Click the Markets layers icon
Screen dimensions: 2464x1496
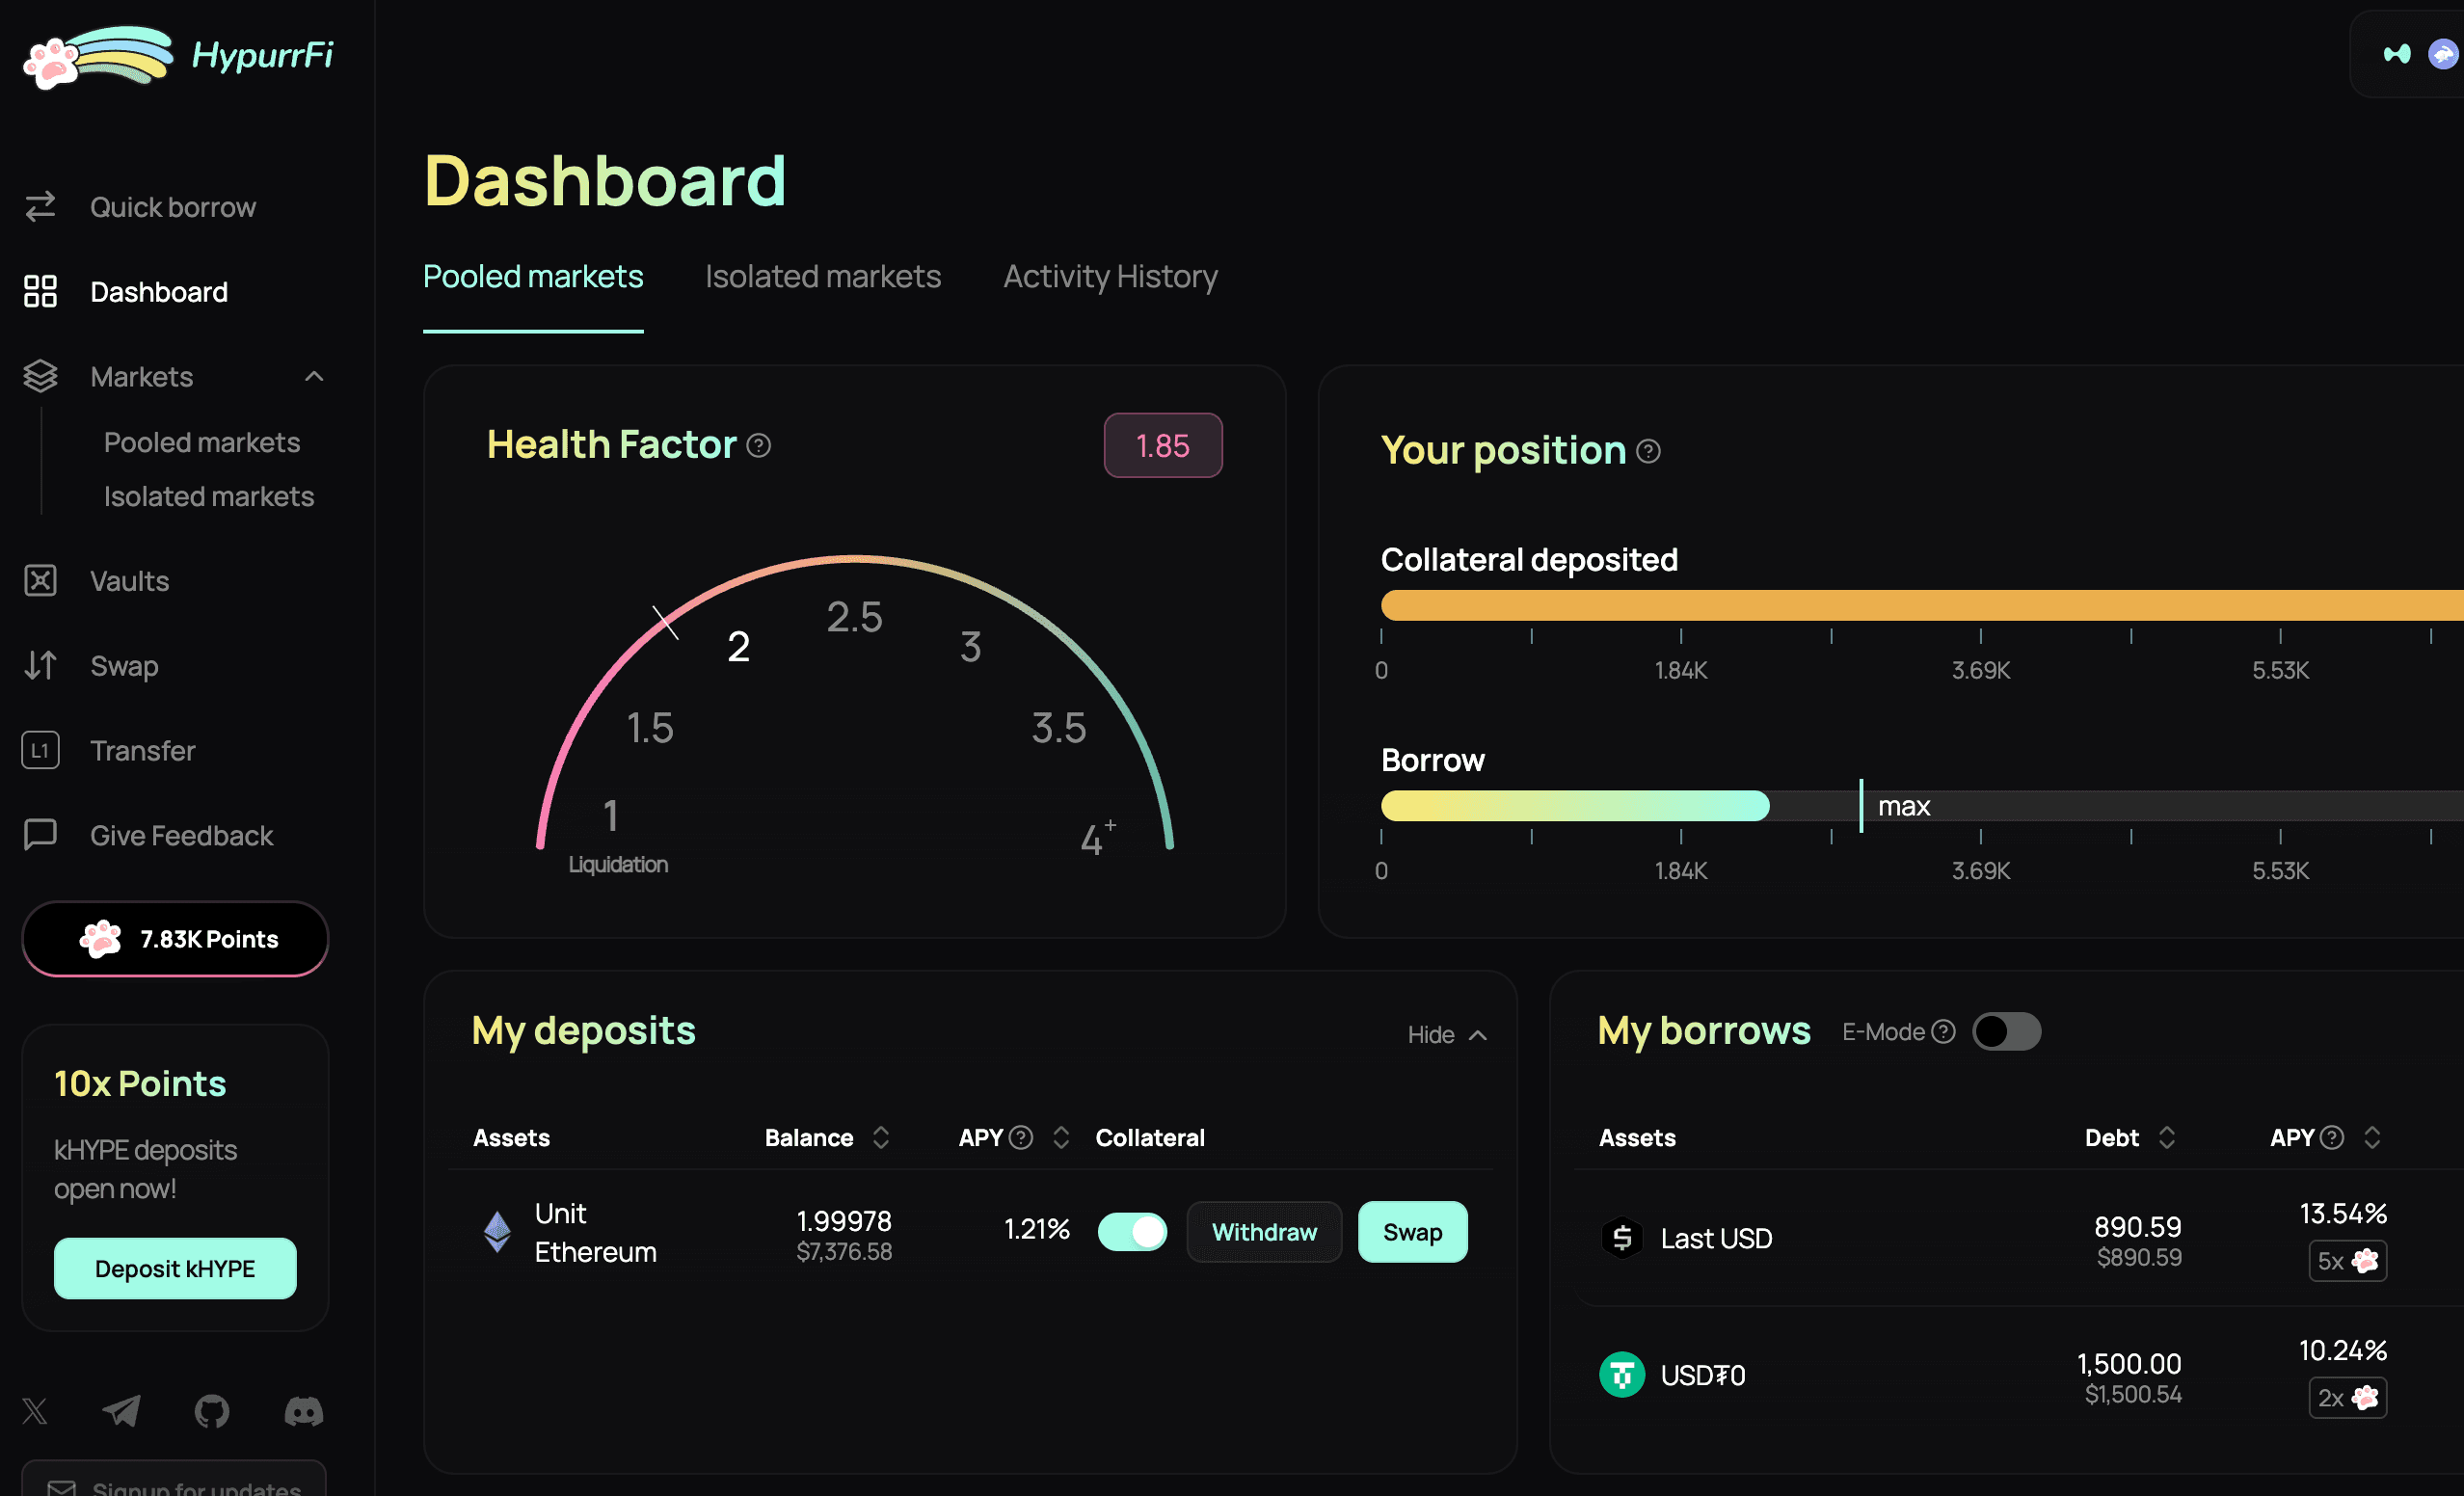pos(40,377)
